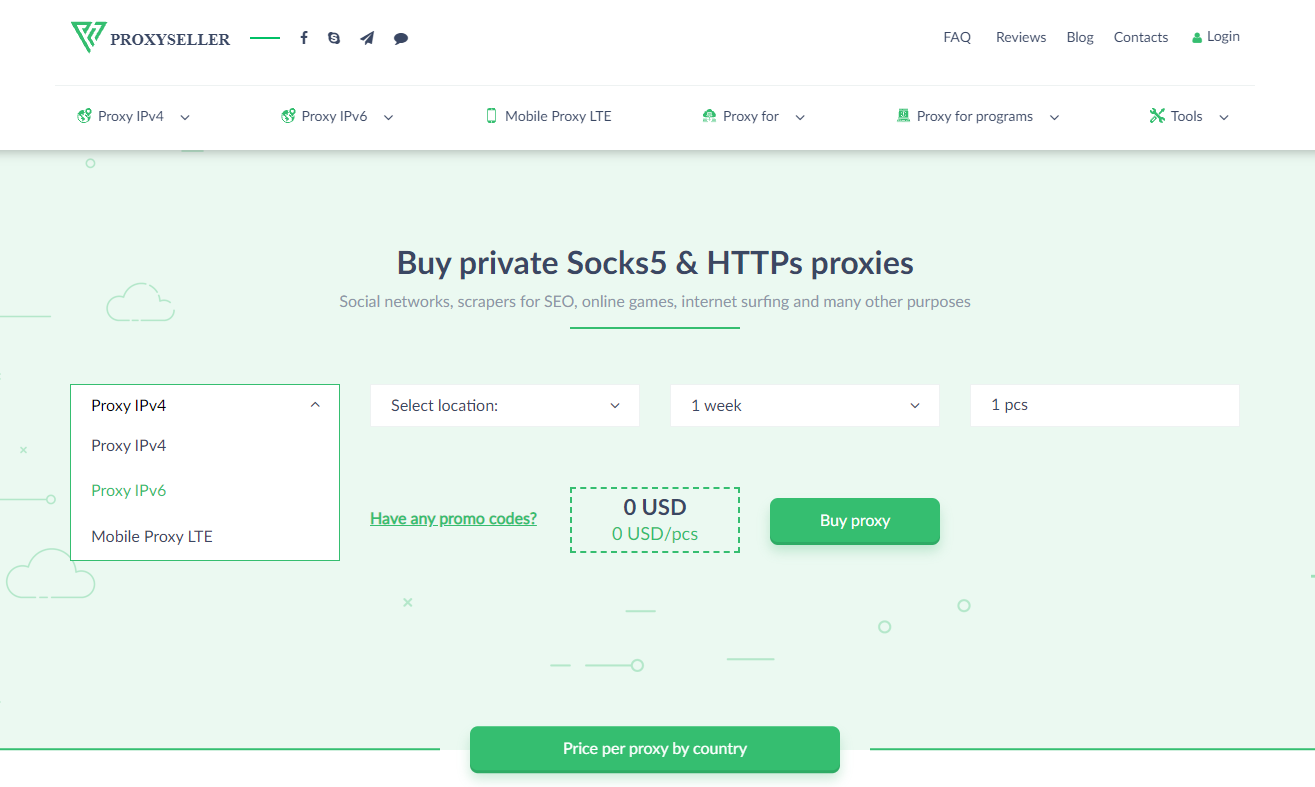The height and width of the screenshot is (787, 1315).
Task: Open the Skype contact icon
Action: (x=334, y=38)
